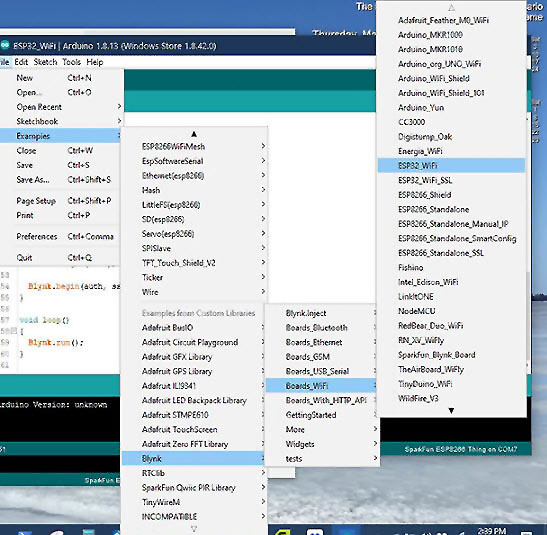This screenshot has height=535, width=547.
Task: Select Save As... menu entry
Action: tap(61, 180)
